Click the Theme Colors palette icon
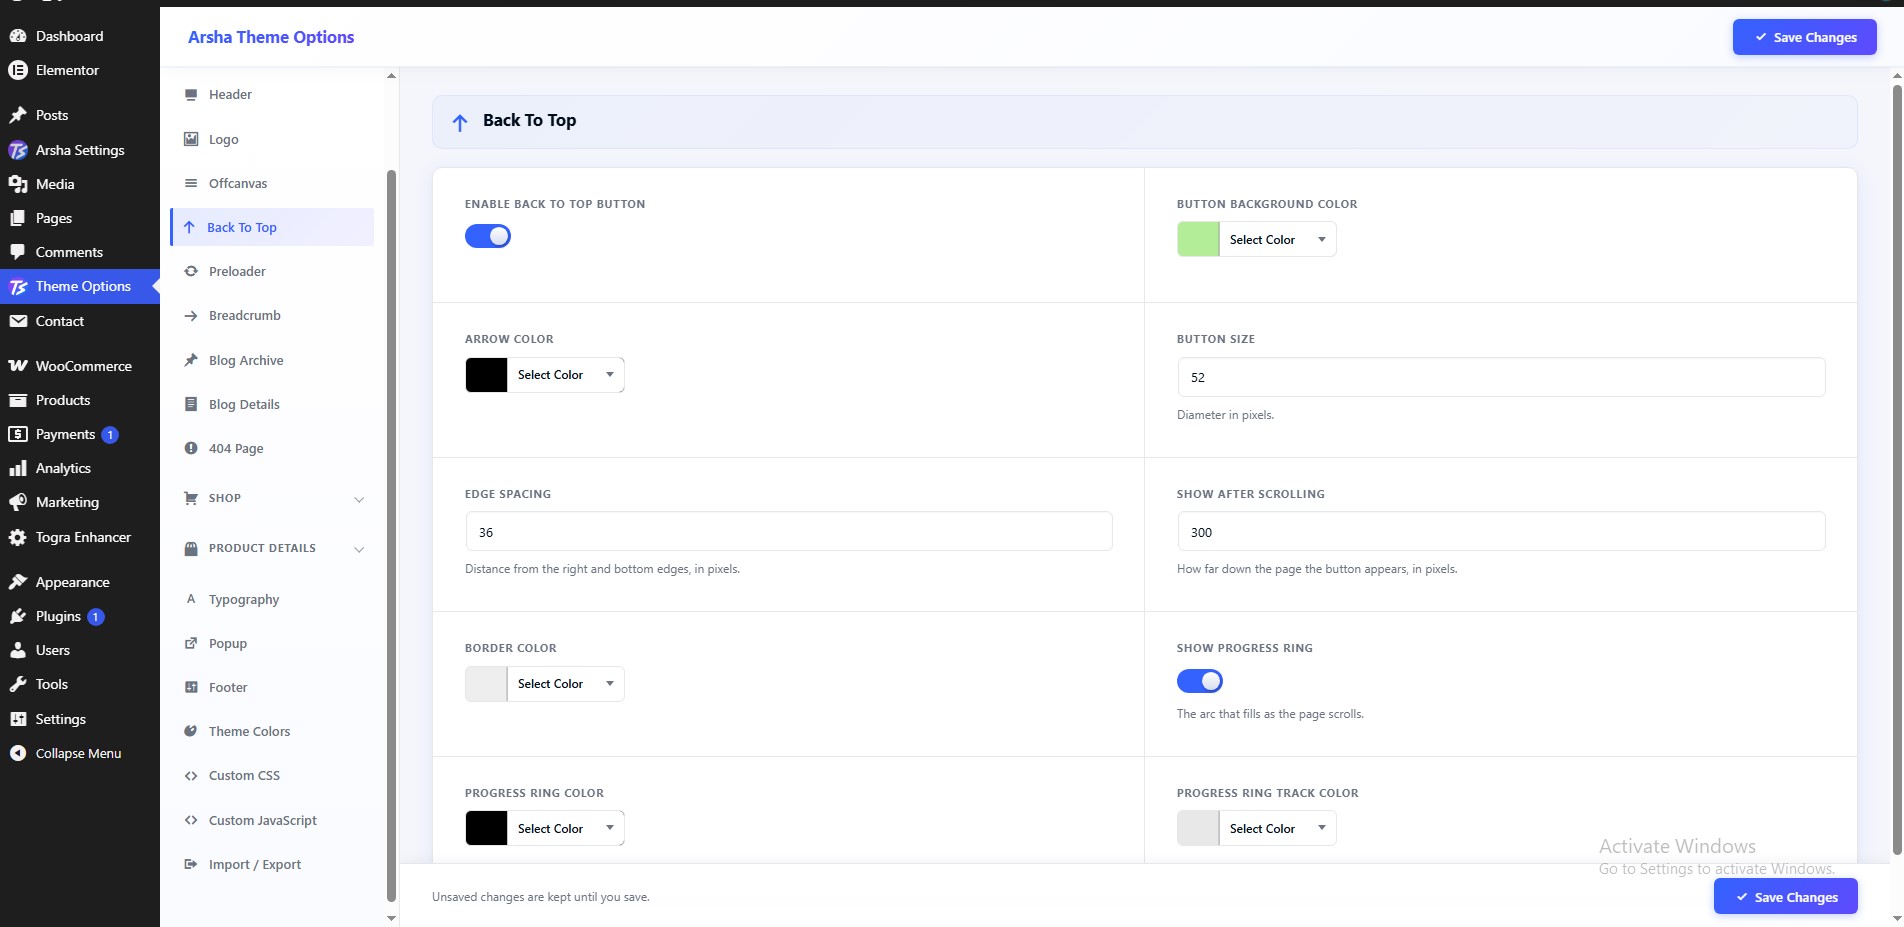 pos(191,731)
